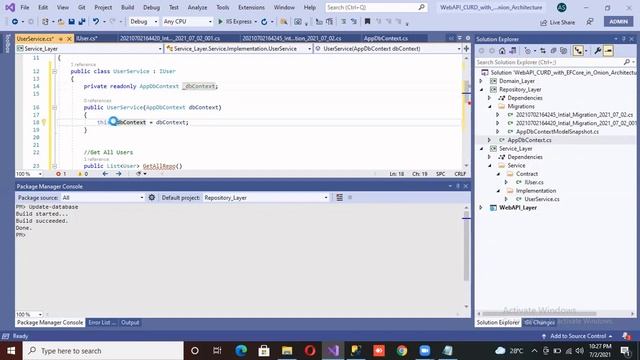Toggle the highlighted view-nesting icon in Solution Explorer

coord(578,51)
